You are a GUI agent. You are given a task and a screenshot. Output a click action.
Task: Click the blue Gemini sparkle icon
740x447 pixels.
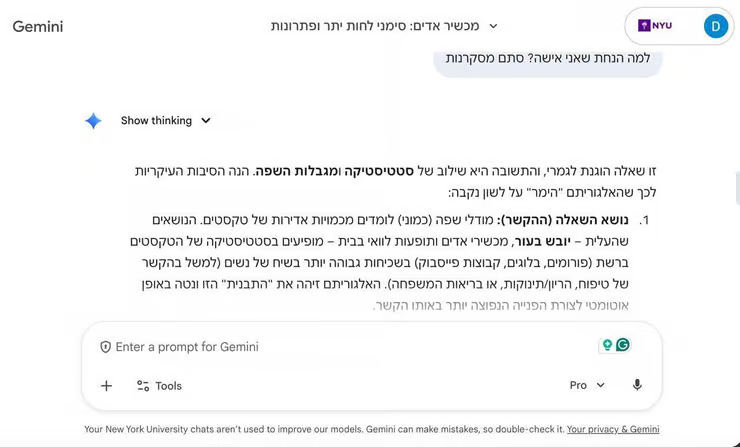click(93, 121)
